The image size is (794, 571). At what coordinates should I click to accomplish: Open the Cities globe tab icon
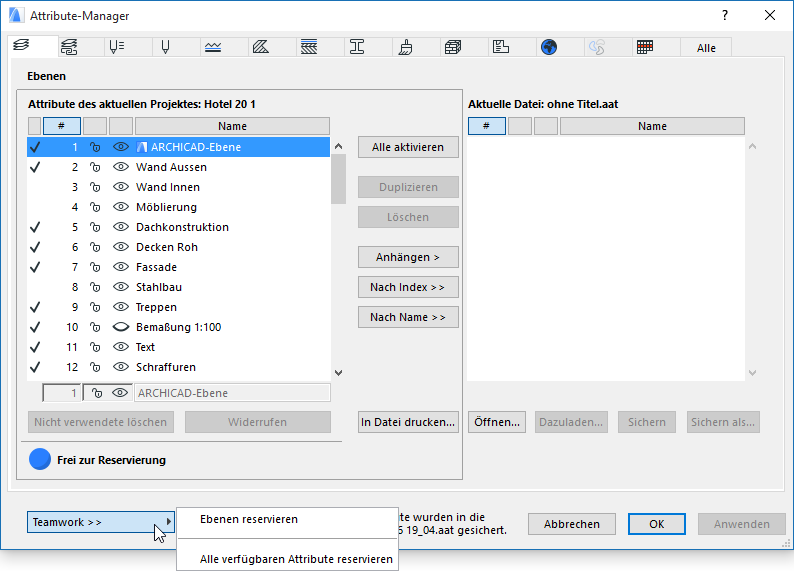(549, 47)
